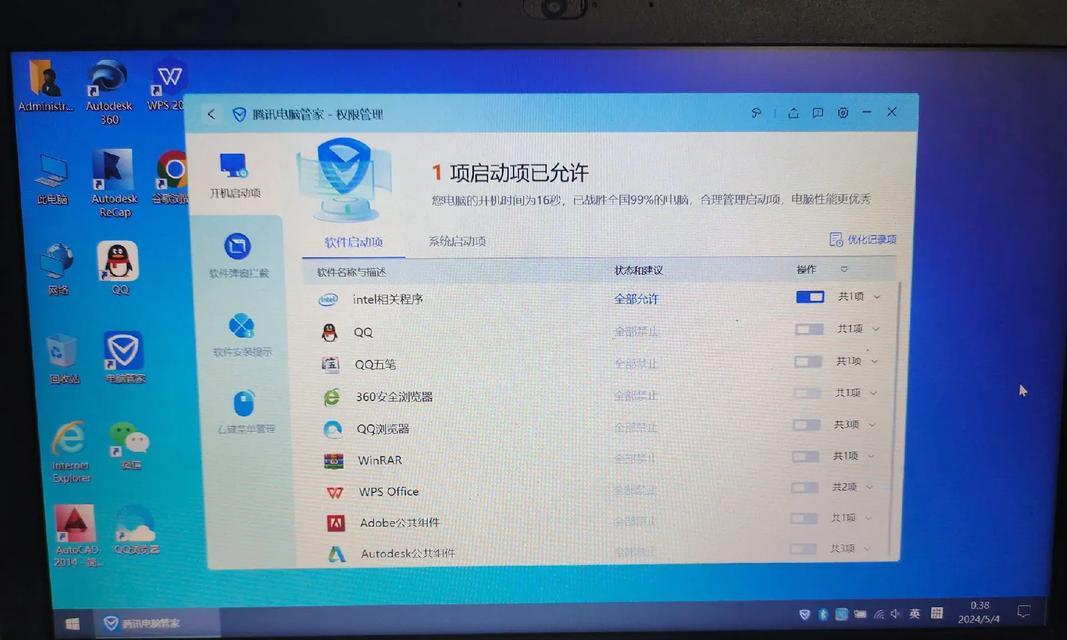Turn on the QQ五笔 startup toggle
This screenshot has height=640, width=1067.
pos(808,361)
